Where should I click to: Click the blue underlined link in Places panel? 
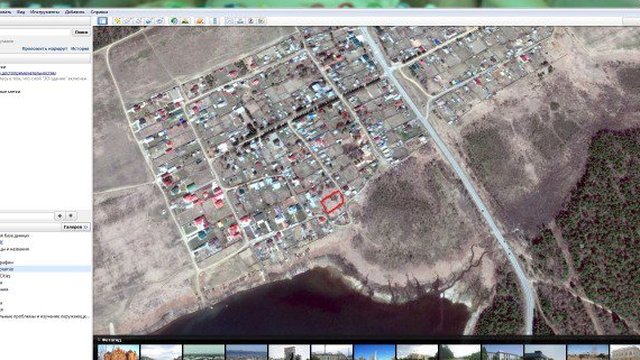tap(28, 73)
